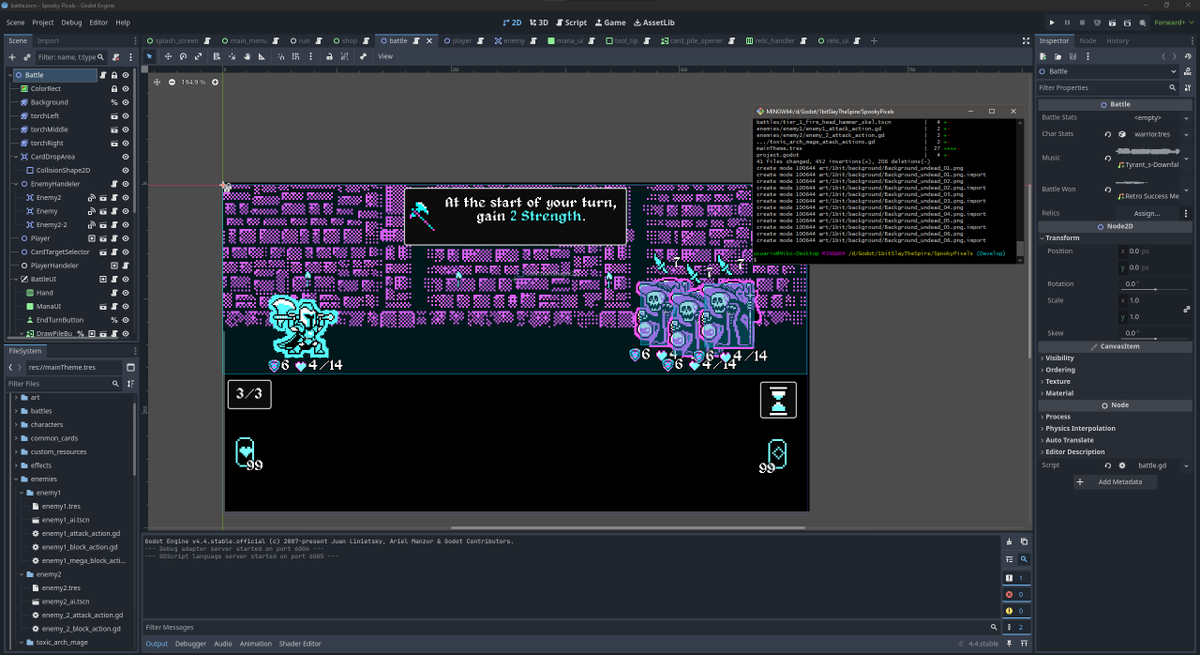Screen dimensions: 1200x655
Task: Toggle visibility of Background node
Action: coord(126,102)
